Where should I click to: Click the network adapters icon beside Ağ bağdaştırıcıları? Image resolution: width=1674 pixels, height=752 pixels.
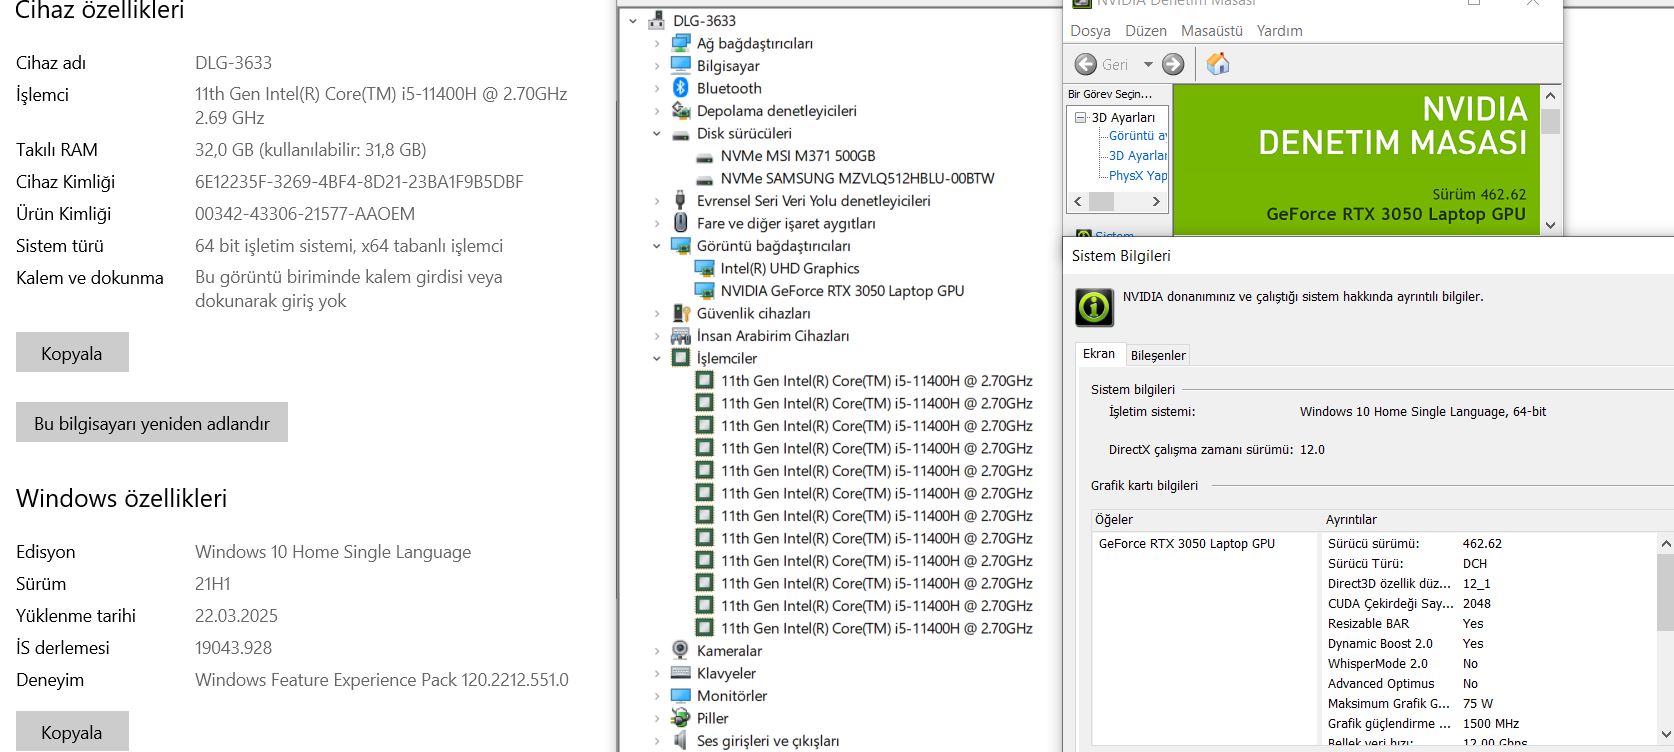coord(681,43)
